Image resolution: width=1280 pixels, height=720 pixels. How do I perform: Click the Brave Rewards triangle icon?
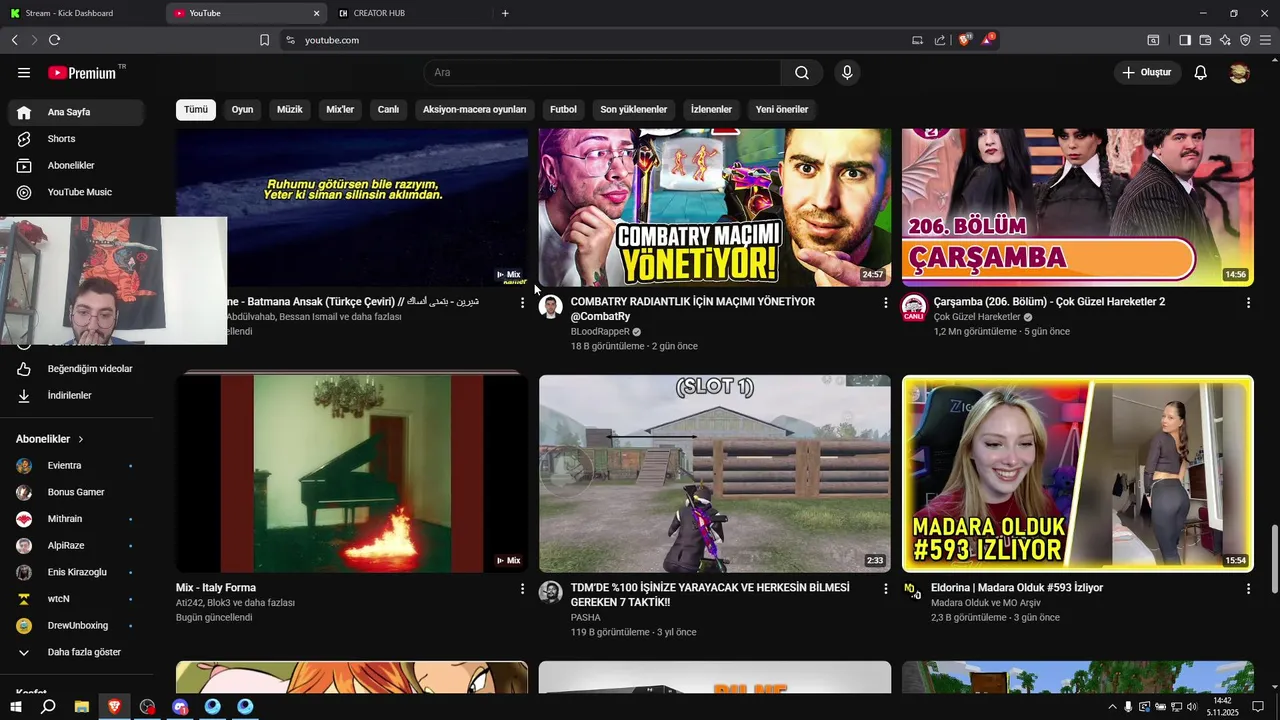tap(988, 39)
